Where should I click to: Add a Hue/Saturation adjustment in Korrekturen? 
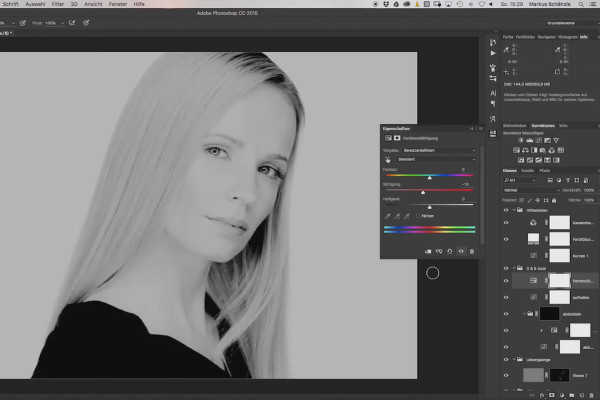click(x=517, y=150)
